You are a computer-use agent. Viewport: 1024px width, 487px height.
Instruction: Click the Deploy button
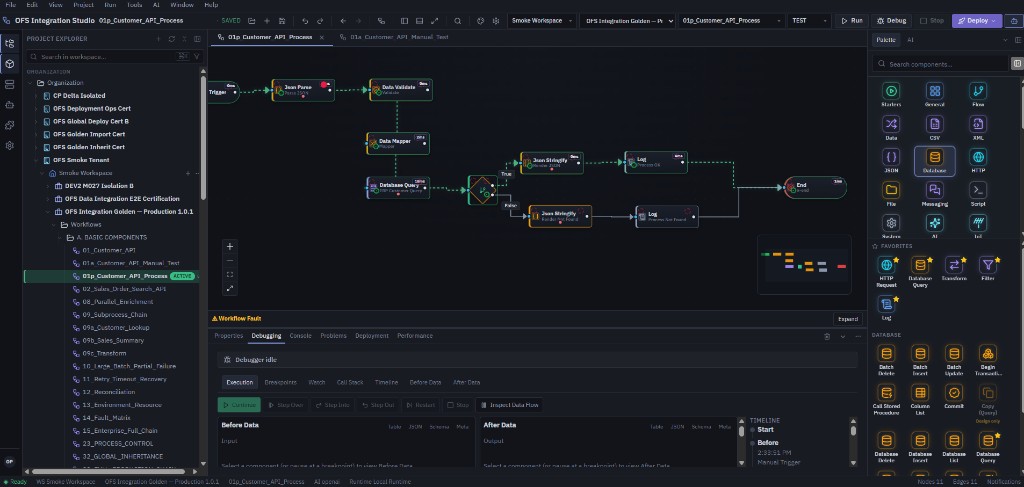pyautogui.click(x=976, y=21)
